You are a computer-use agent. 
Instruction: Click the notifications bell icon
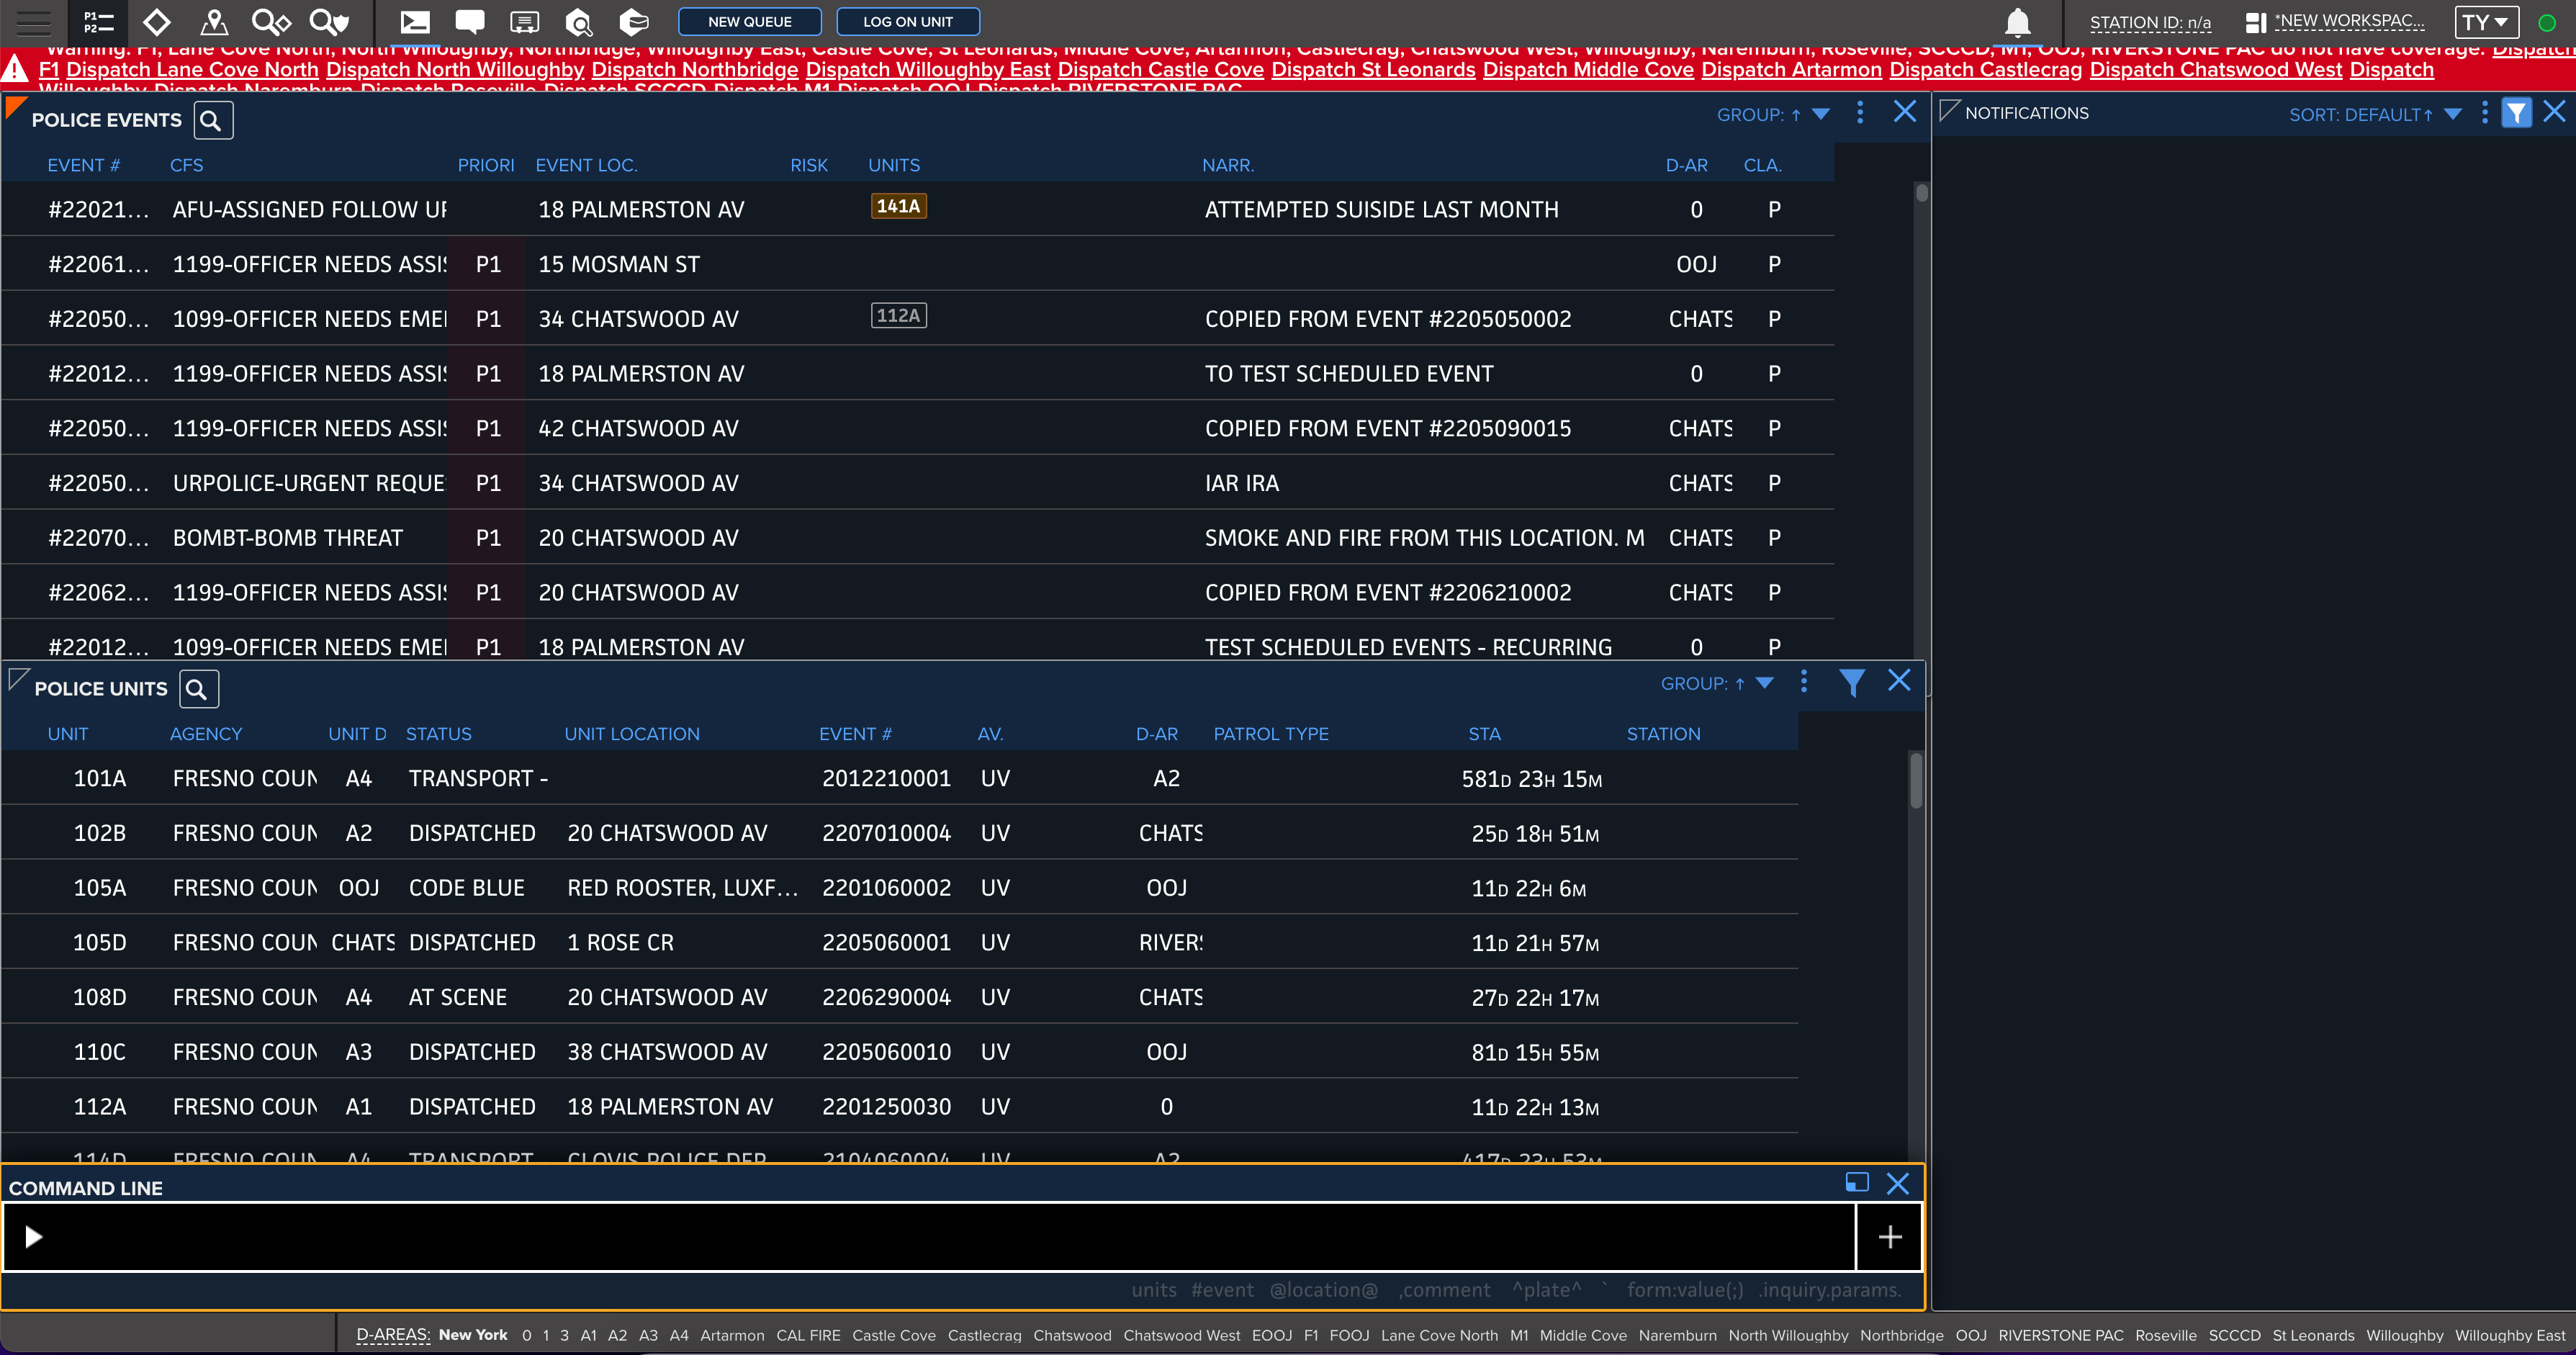pos(2017,22)
